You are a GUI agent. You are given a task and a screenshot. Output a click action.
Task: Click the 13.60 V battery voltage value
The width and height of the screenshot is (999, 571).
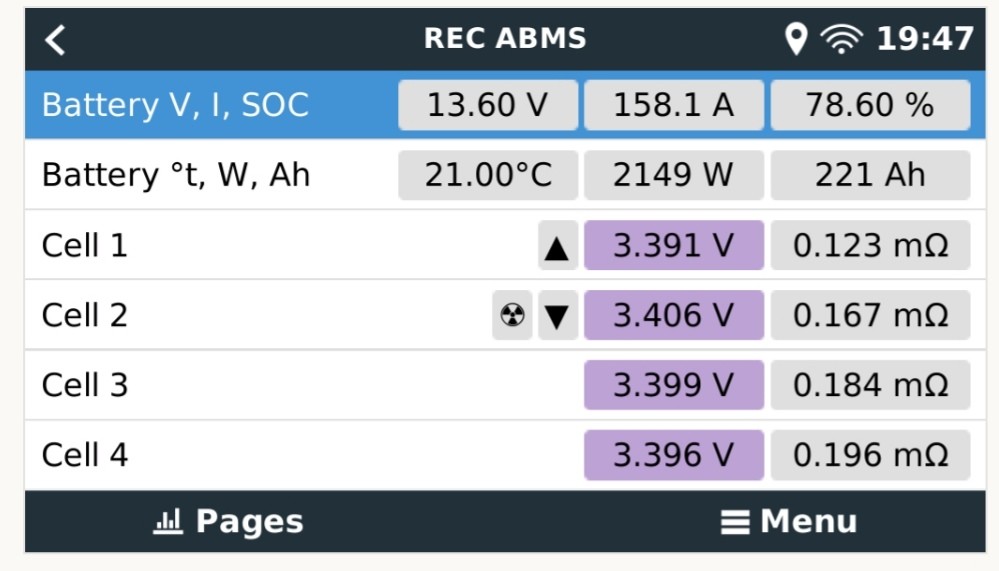click(x=488, y=105)
